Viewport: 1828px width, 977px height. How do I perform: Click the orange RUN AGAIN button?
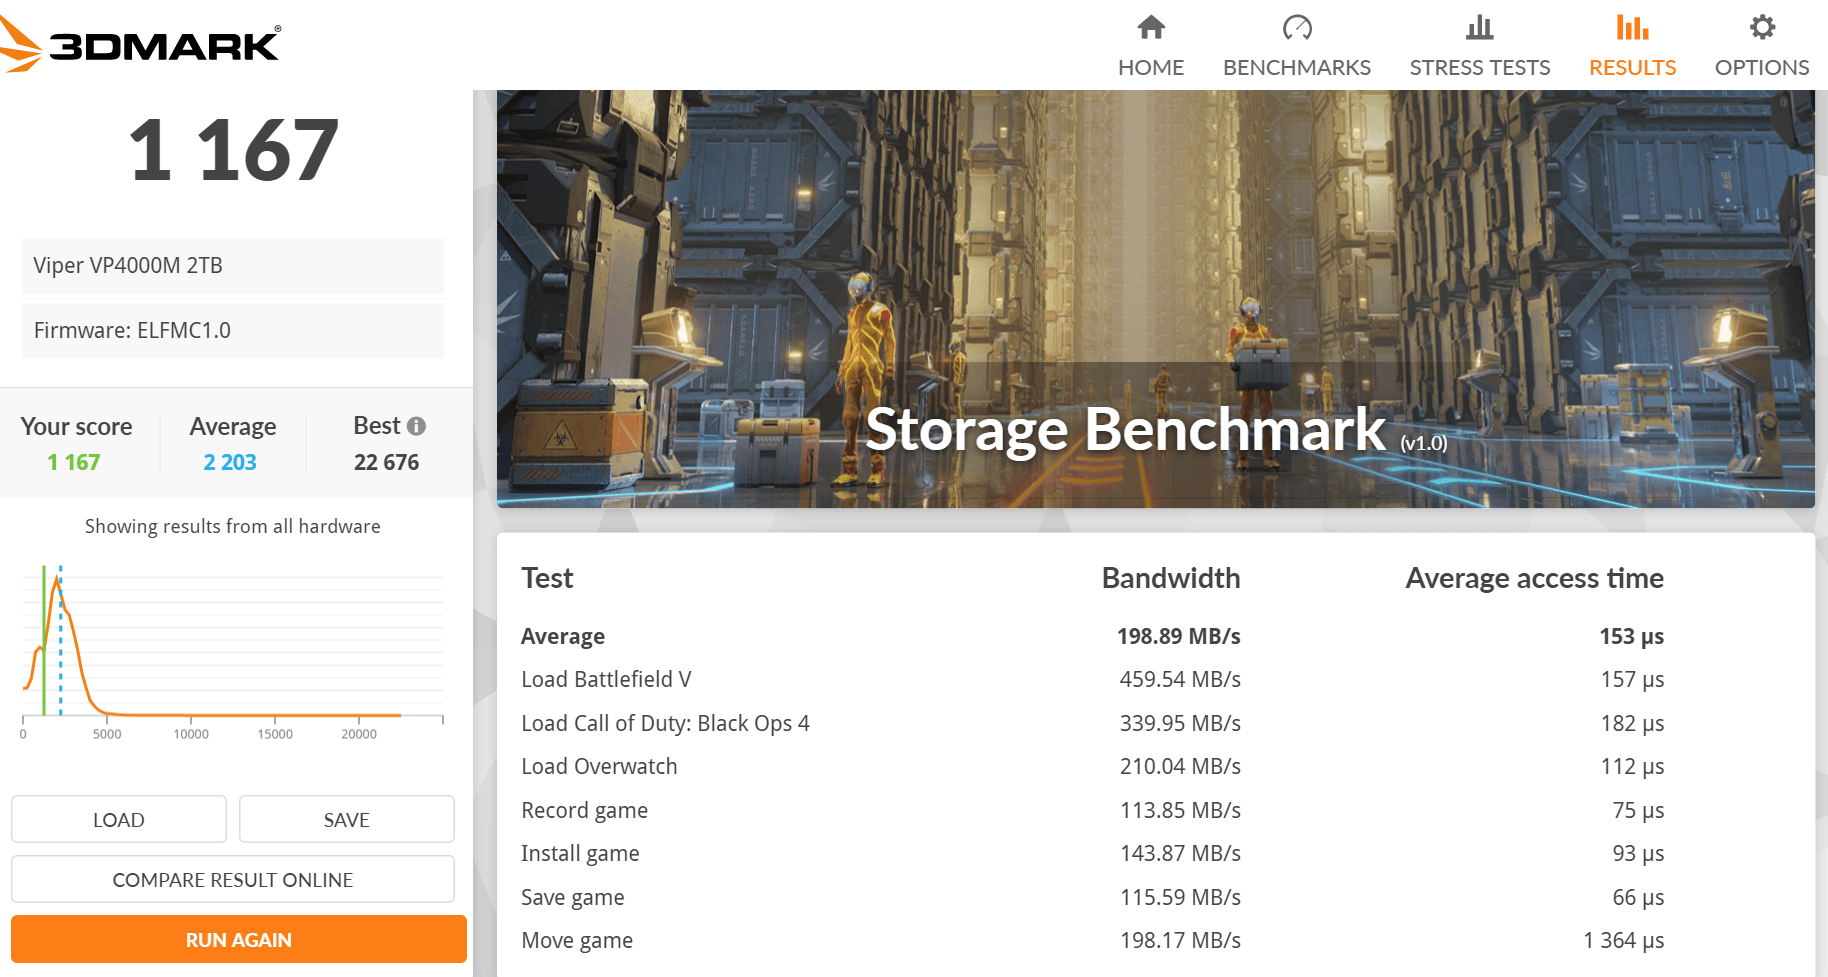tap(239, 940)
